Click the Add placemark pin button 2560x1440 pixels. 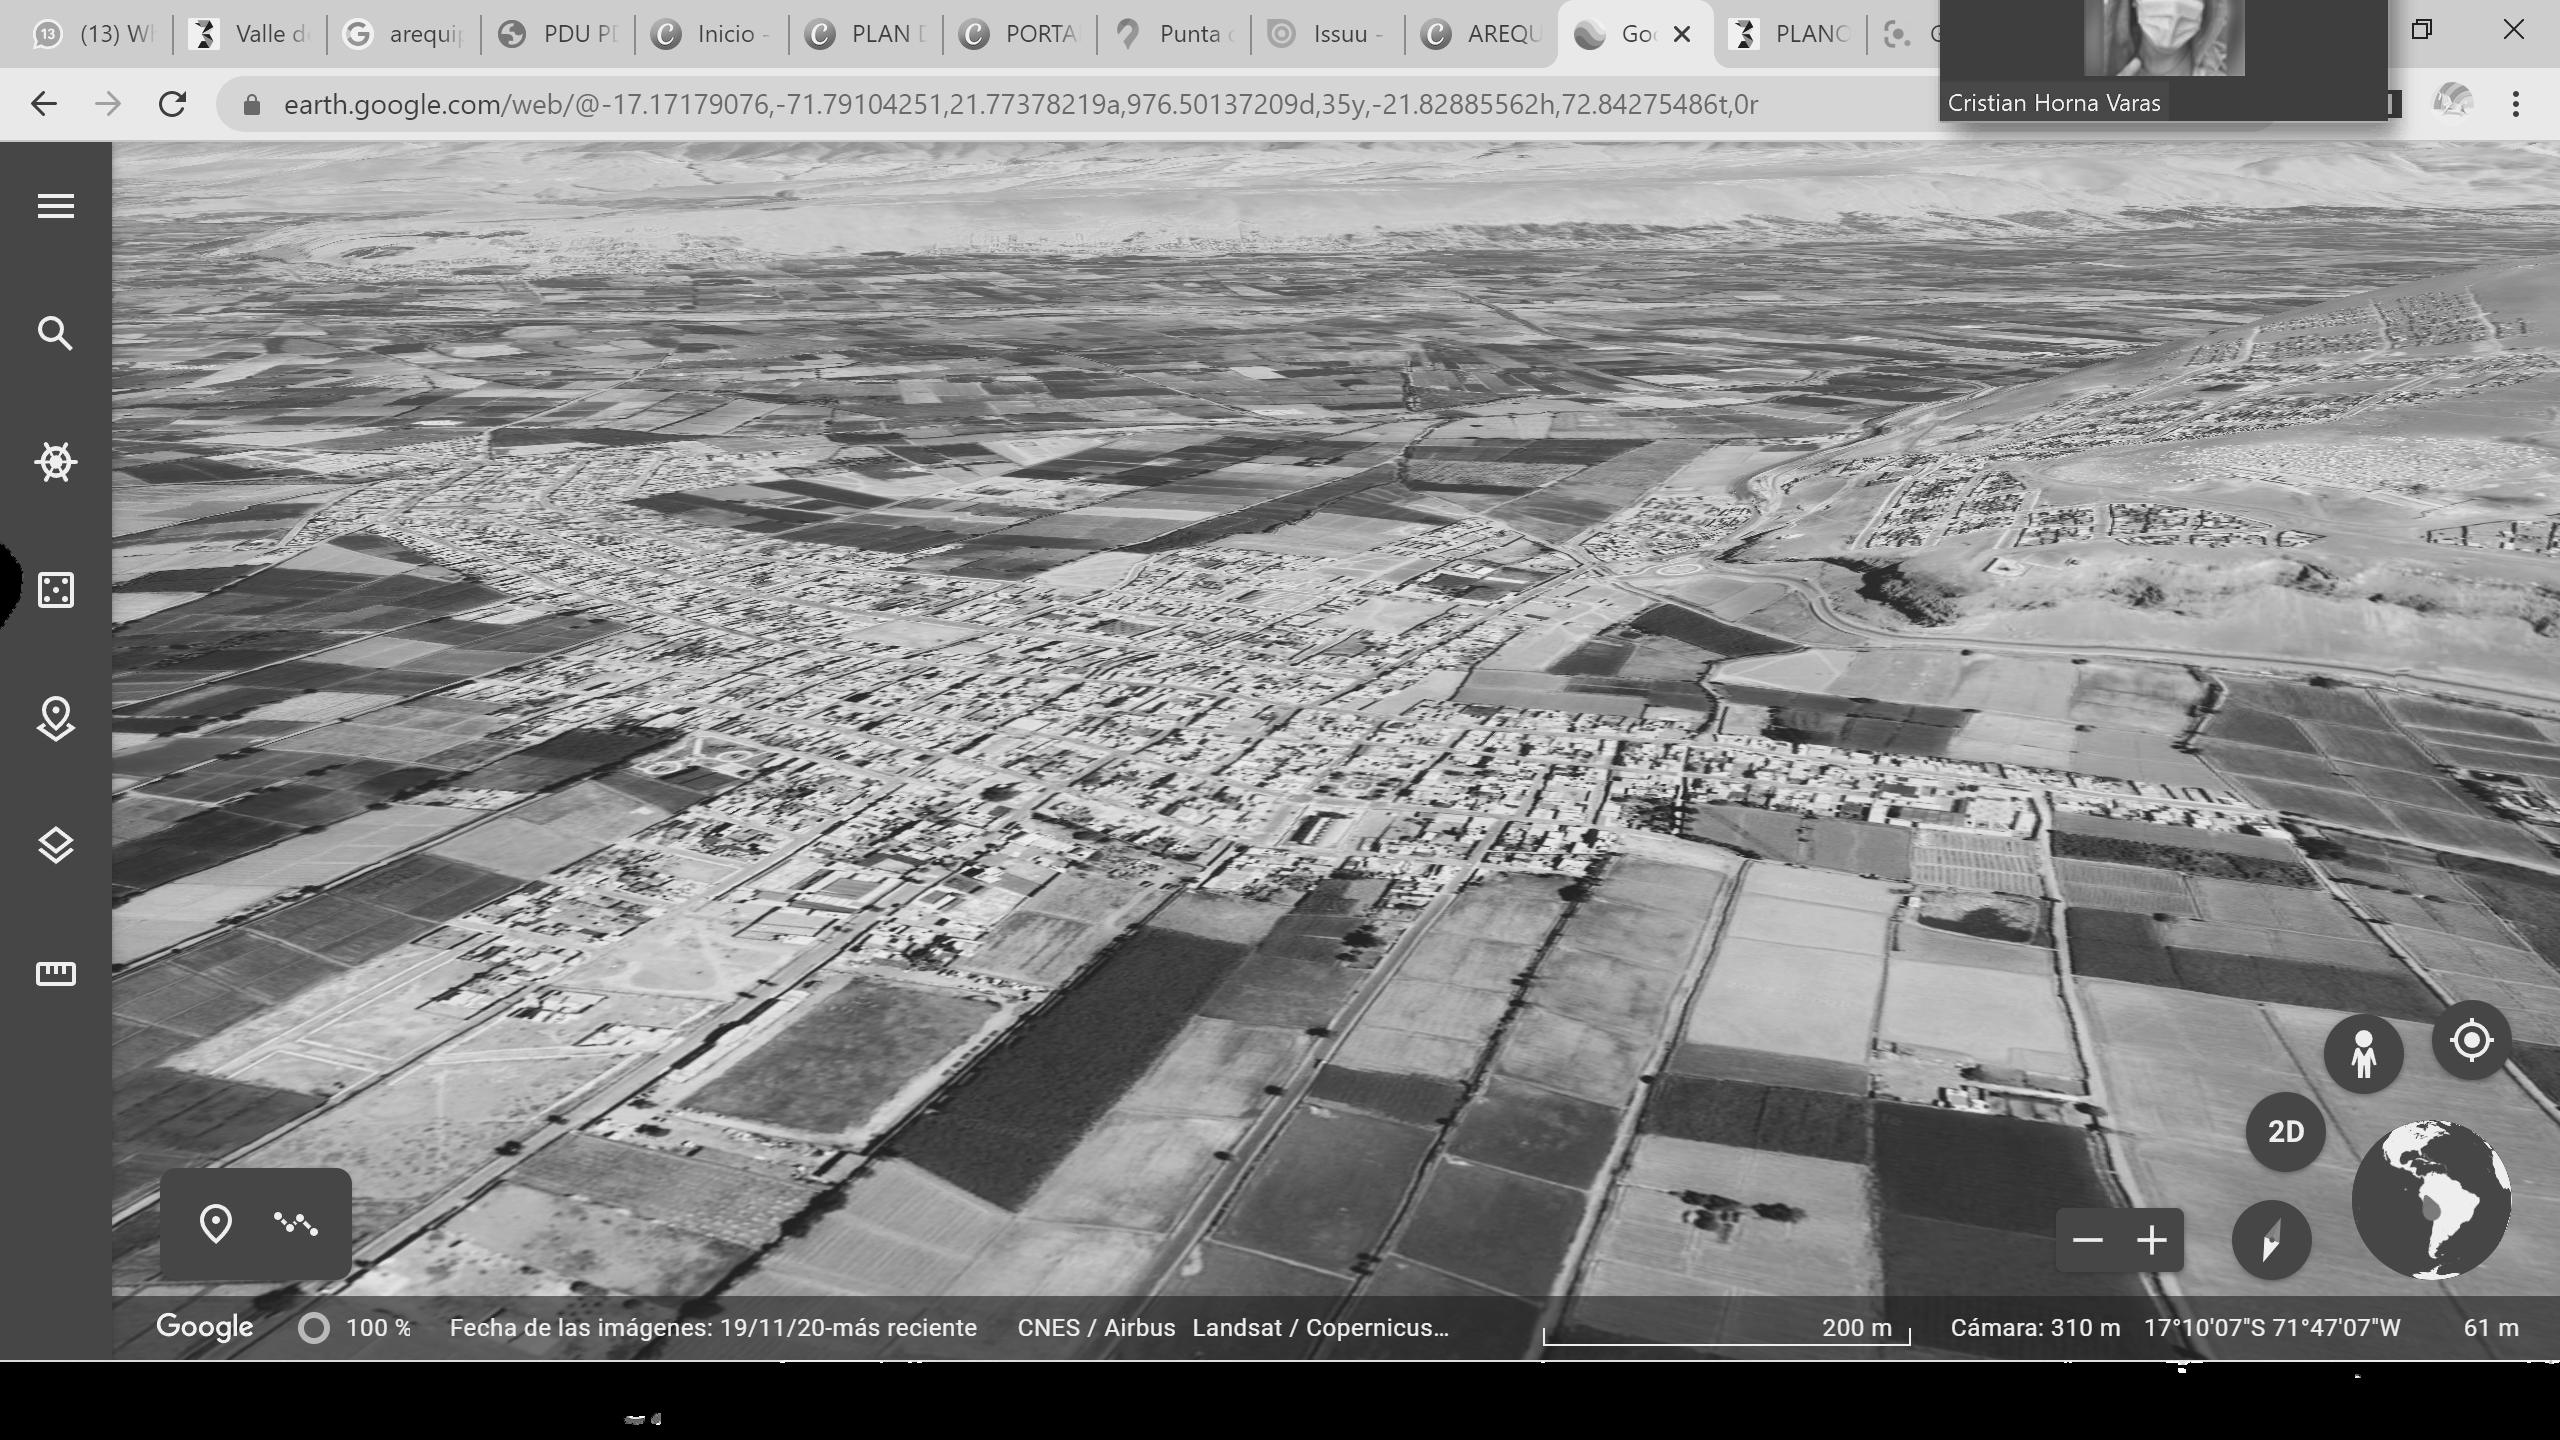tap(215, 1223)
